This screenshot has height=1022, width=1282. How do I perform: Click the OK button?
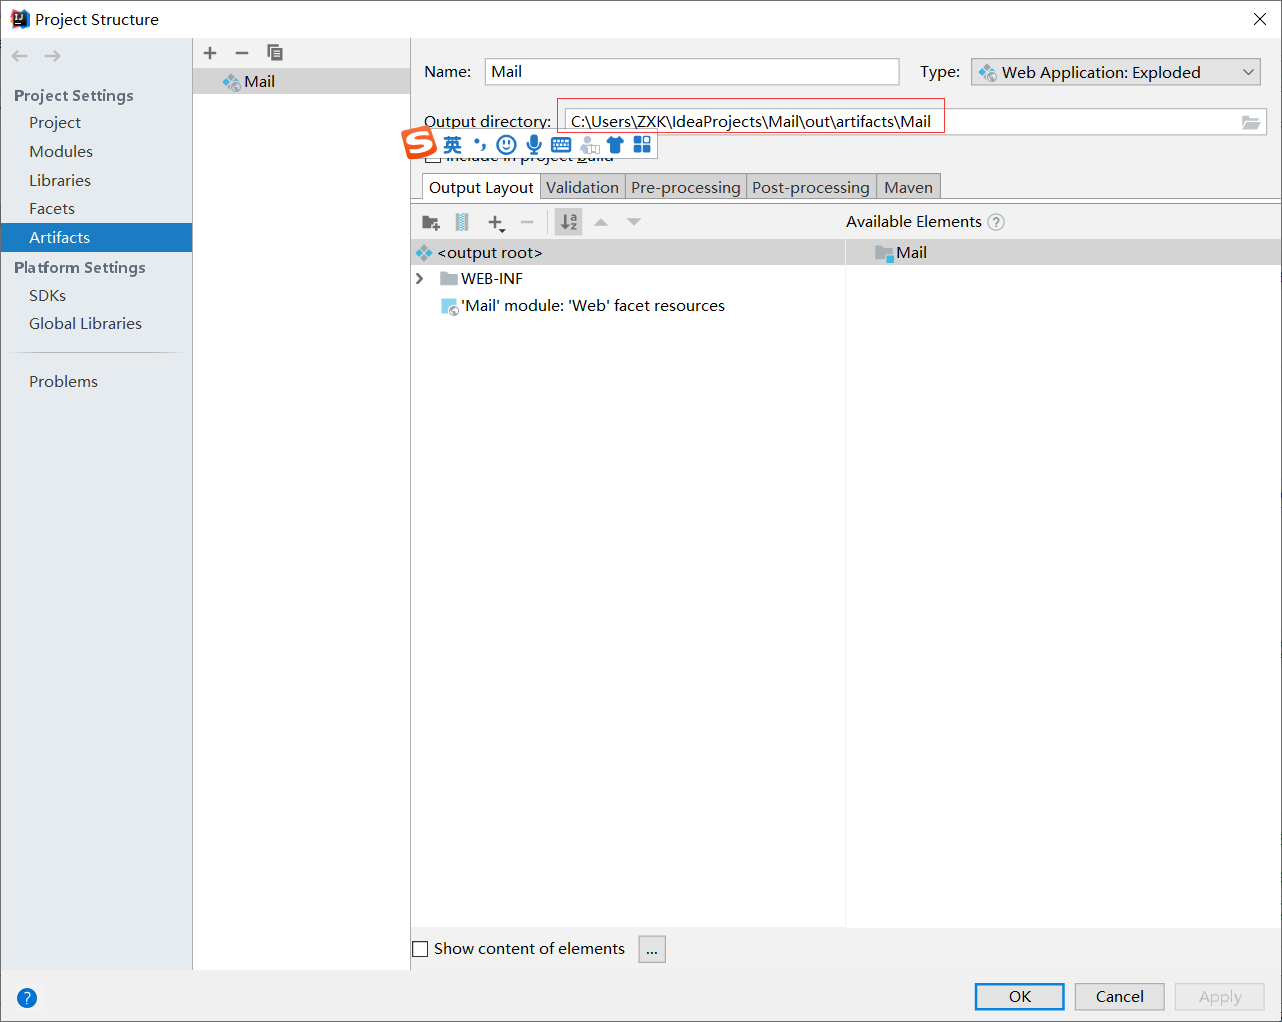[x=1020, y=997]
